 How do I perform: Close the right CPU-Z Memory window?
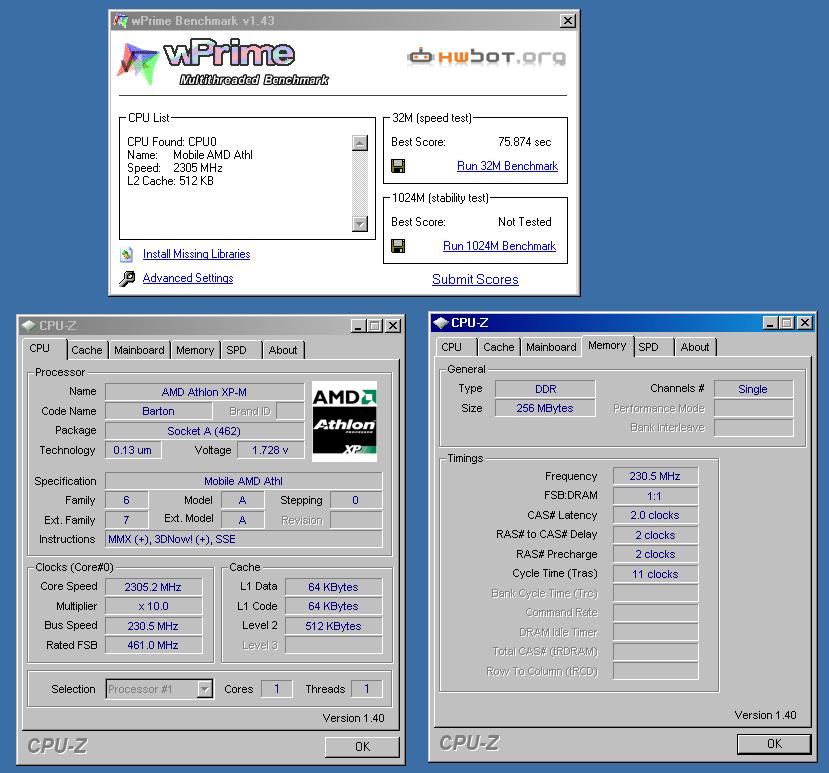[805, 323]
